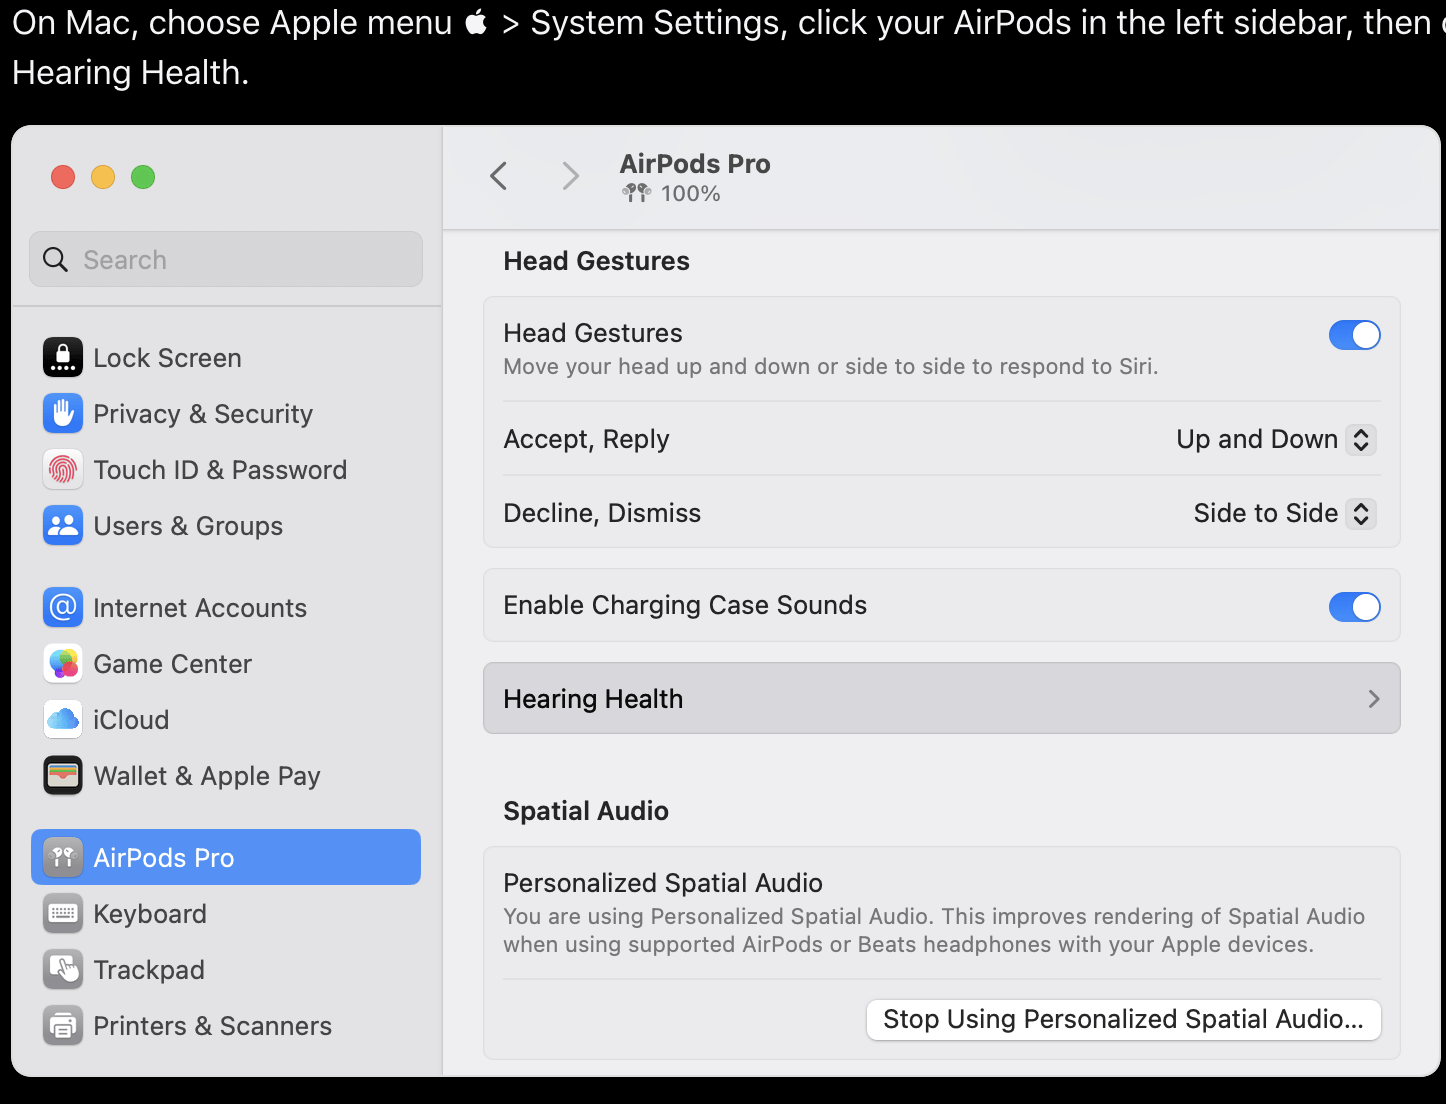Select AirPods Pro in the sidebar
The image size is (1446, 1104).
[226, 858]
